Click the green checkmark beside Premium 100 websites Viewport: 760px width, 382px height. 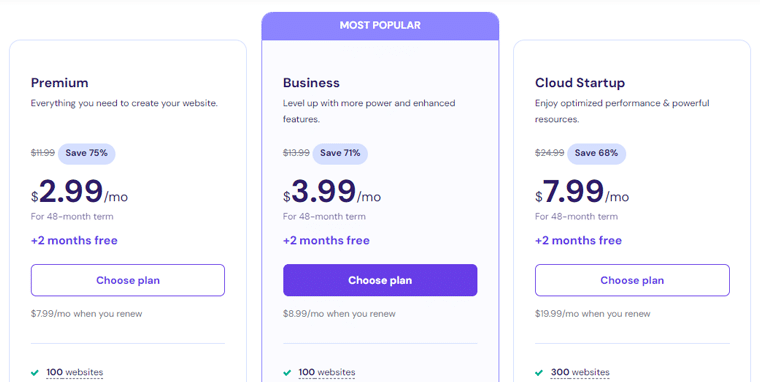[35, 373]
